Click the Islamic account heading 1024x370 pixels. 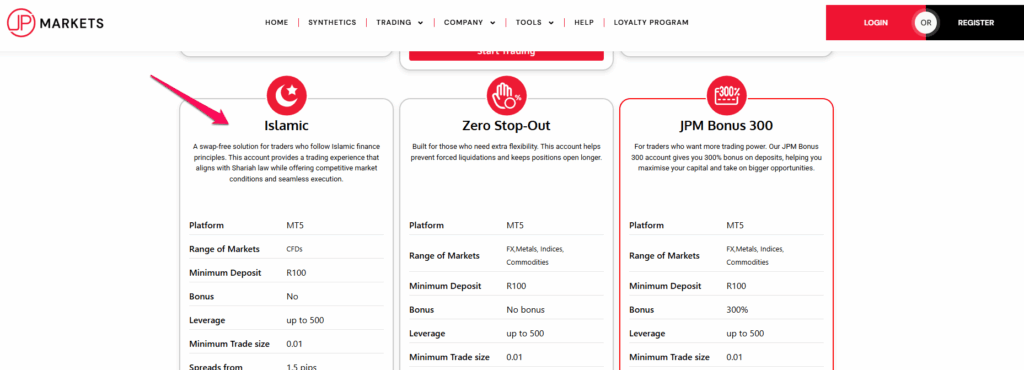click(x=286, y=126)
